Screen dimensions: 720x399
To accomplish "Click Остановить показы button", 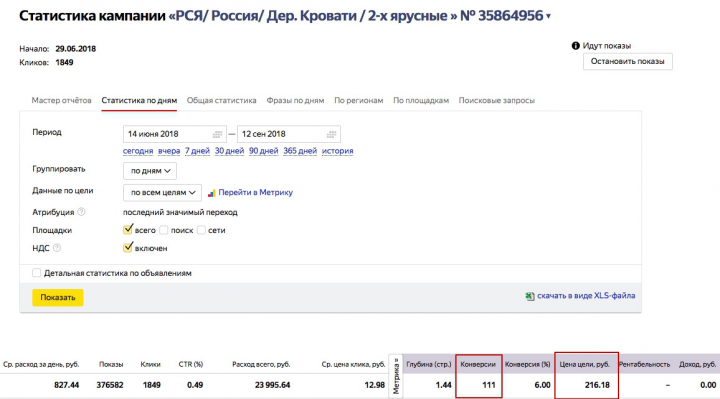I will click(627, 62).
